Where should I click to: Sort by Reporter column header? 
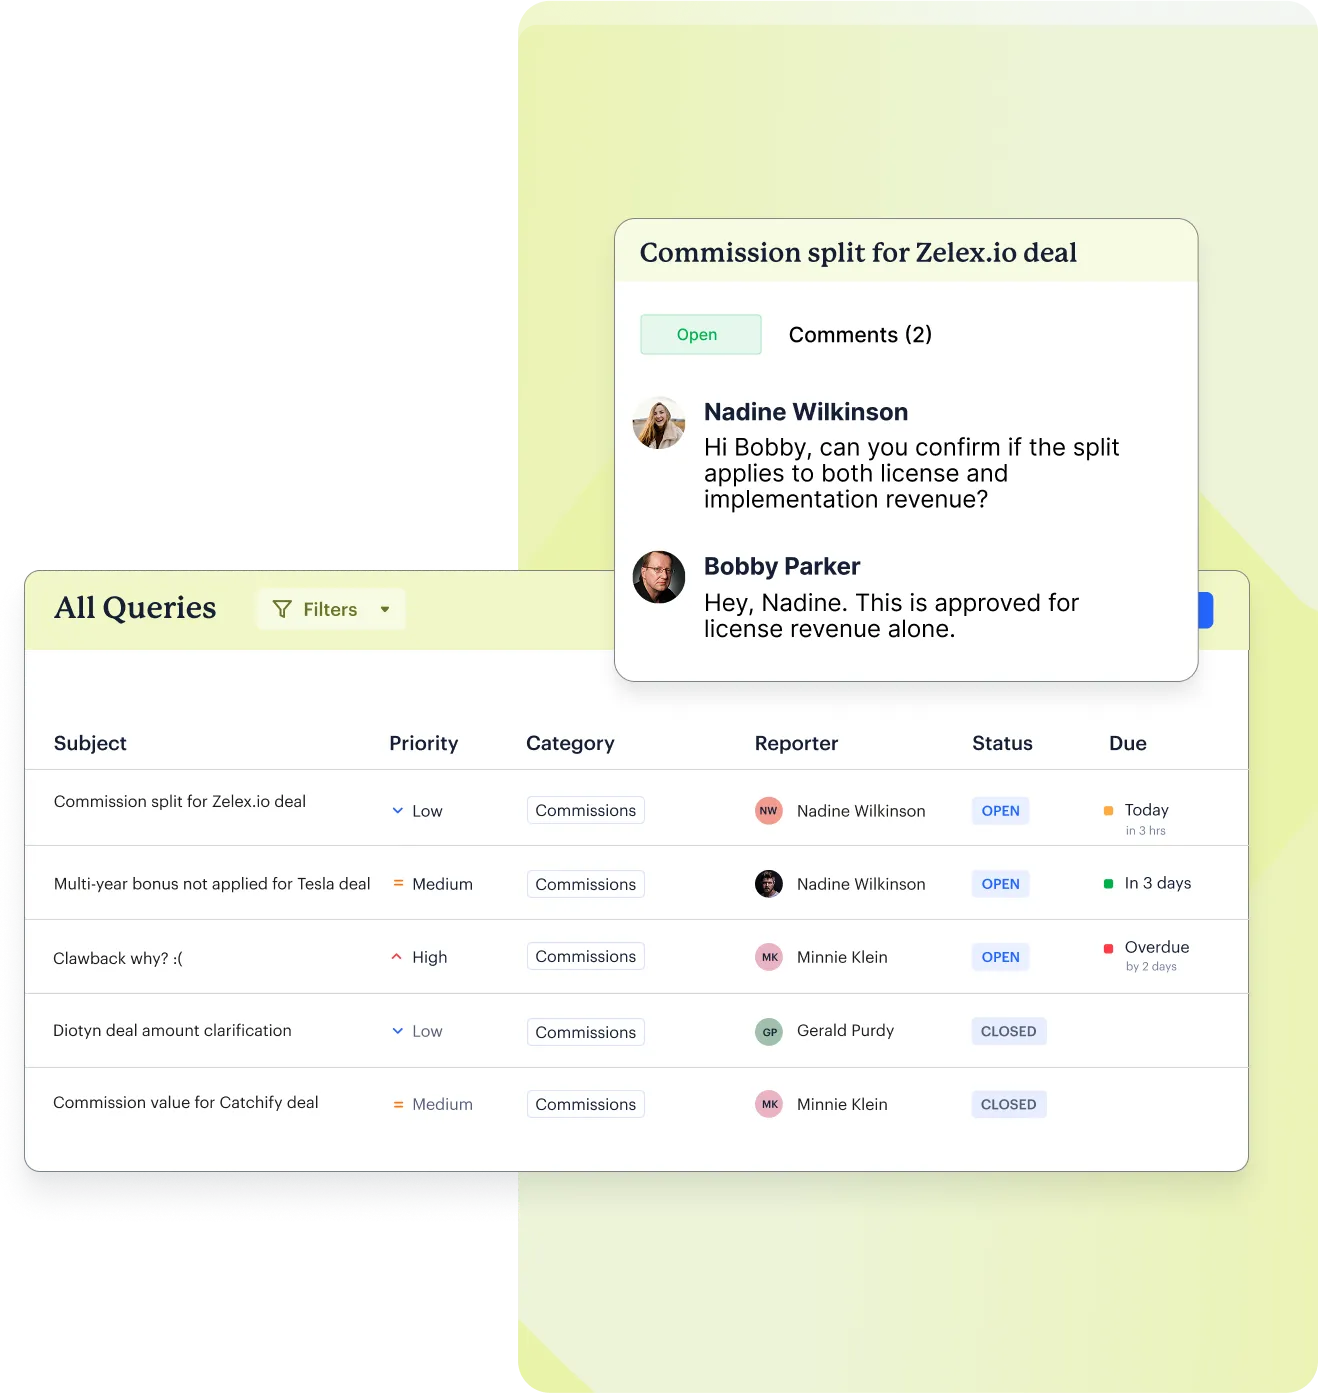click(x=796, y=743)
